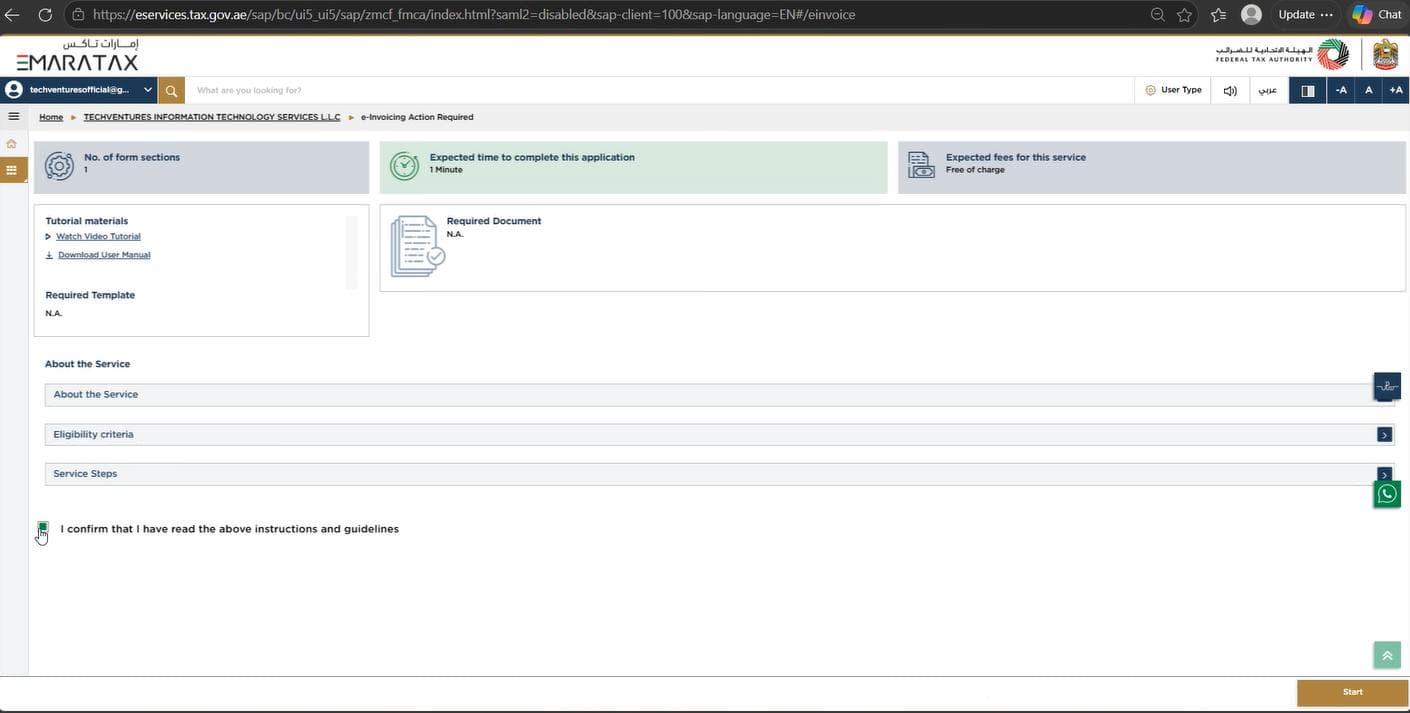The width and height of the screenshot is (1410, 713).
Task: Open Copilot Chat in browser
Action: [x=1377, y=15]
